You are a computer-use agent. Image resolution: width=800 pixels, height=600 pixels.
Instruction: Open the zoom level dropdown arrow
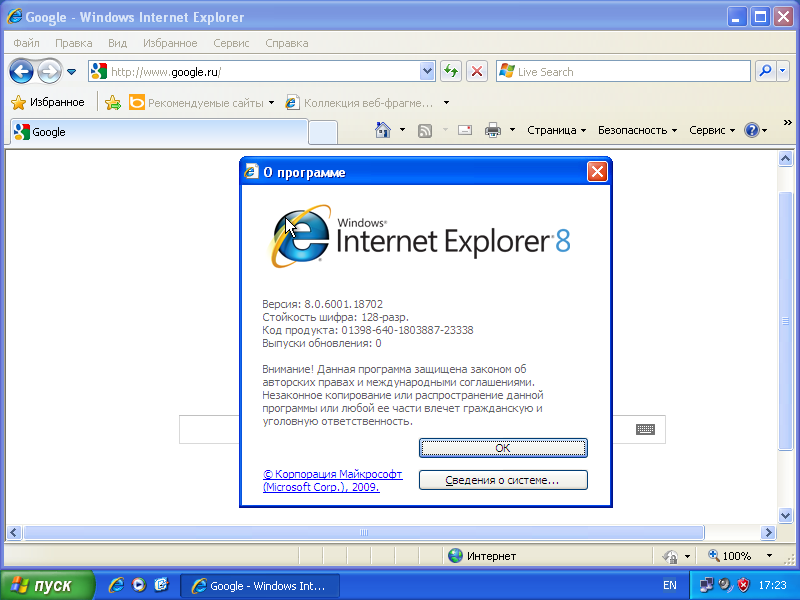pyautogui.click(x=769, y=556)
